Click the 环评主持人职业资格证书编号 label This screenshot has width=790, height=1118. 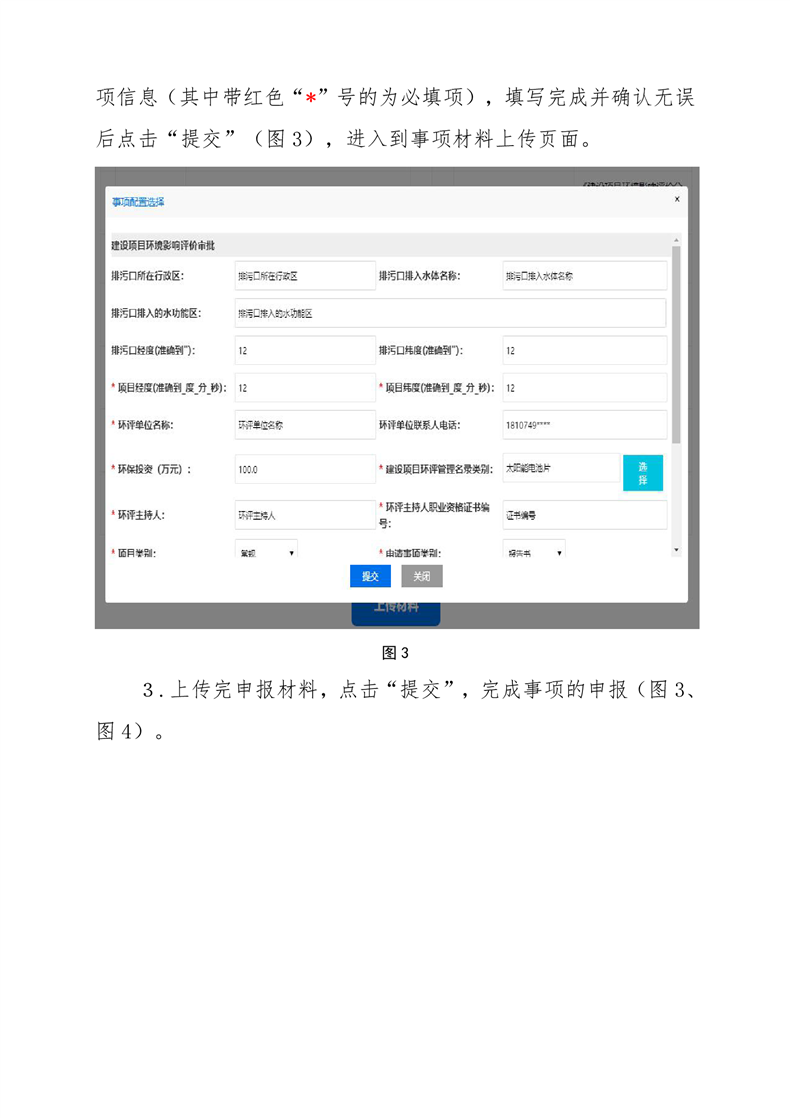pyautogui.click(x=435, y=515)
